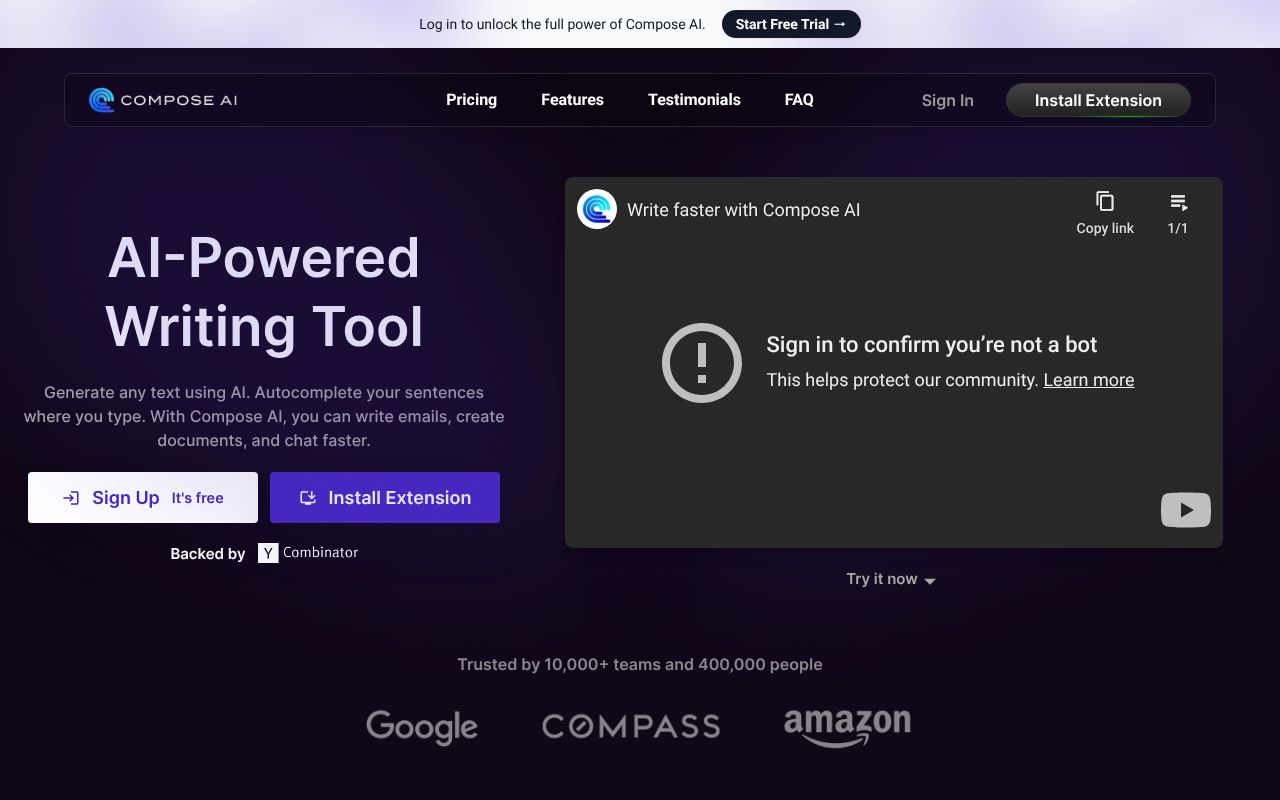The height and width of the screenshot is (800, 1280).
Task: Follow the Learn more link
Action: tap(1088, 380)
